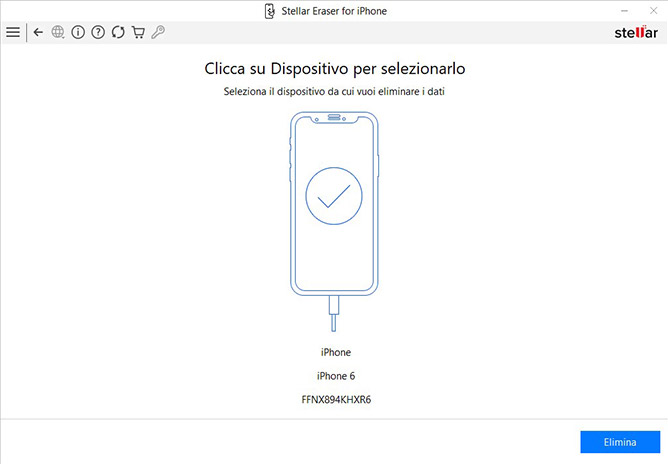Click the Stellar Eraser app title icon
Screen dimensions: 668x464
click(x=269, y=11)
